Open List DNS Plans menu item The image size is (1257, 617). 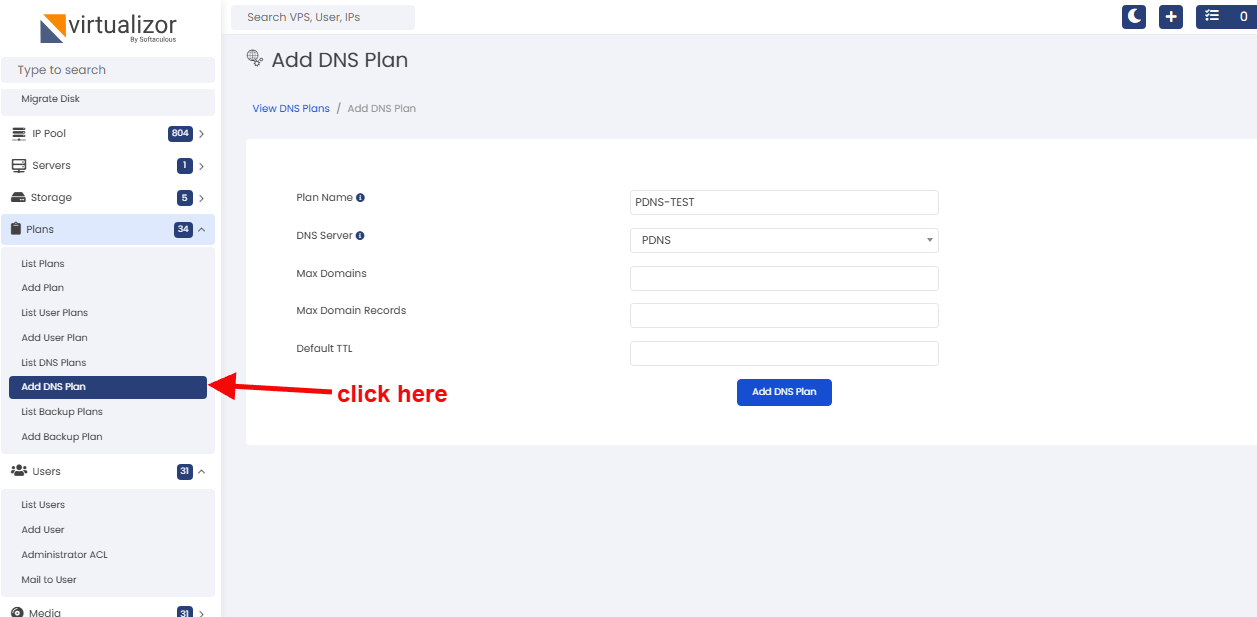[x=54, y=363]
